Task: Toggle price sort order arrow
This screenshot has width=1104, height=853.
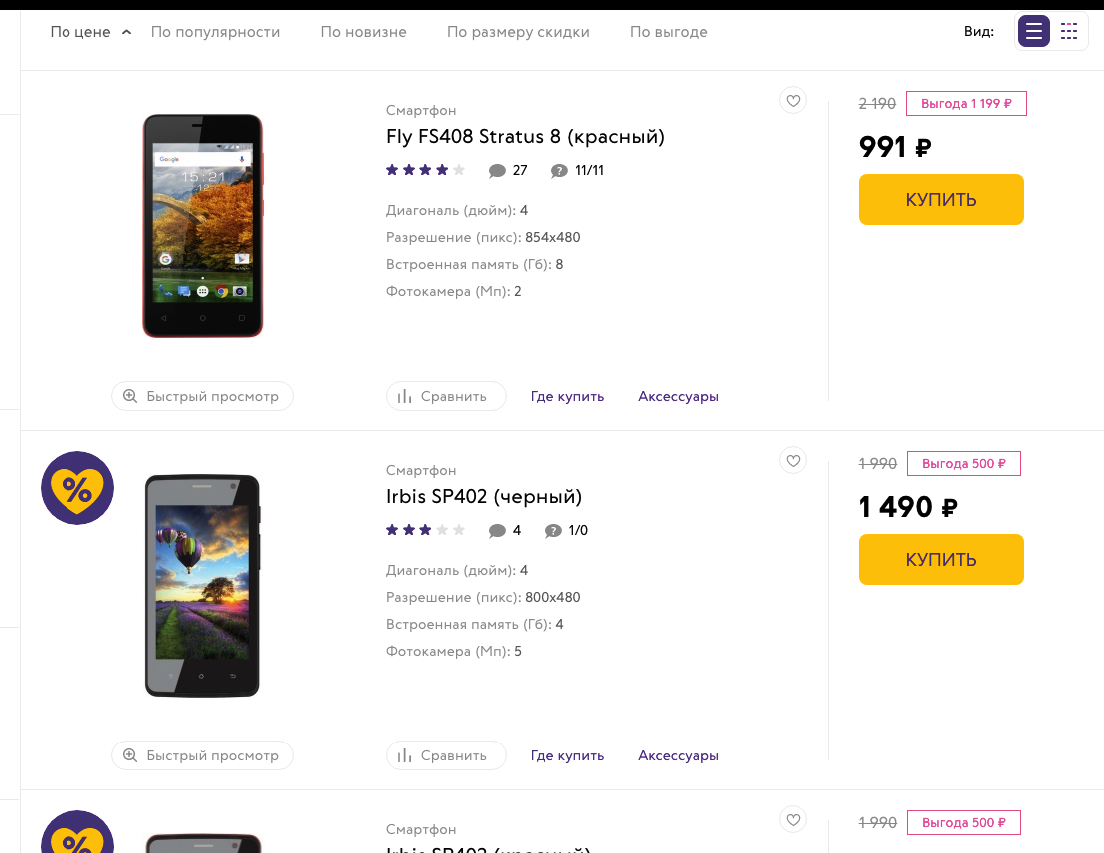Action: (126, 32)
